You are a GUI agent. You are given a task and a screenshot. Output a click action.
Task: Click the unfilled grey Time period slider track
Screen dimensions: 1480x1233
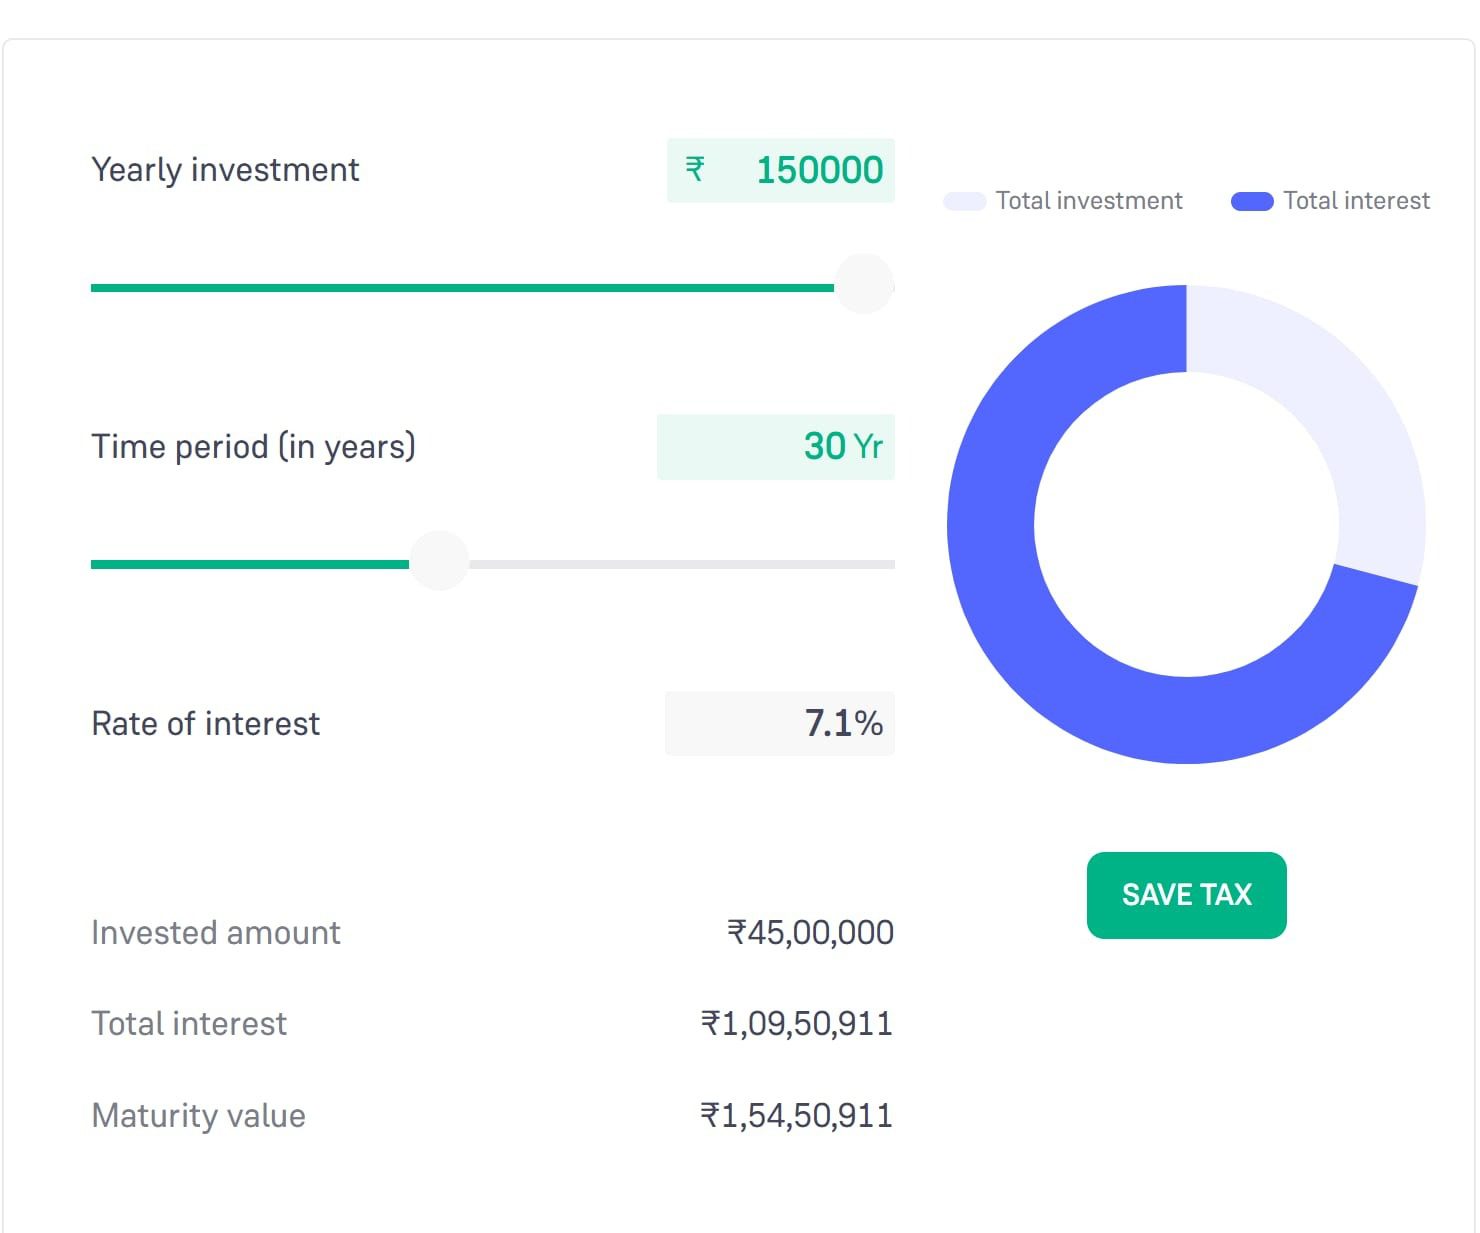pos(680,565)
